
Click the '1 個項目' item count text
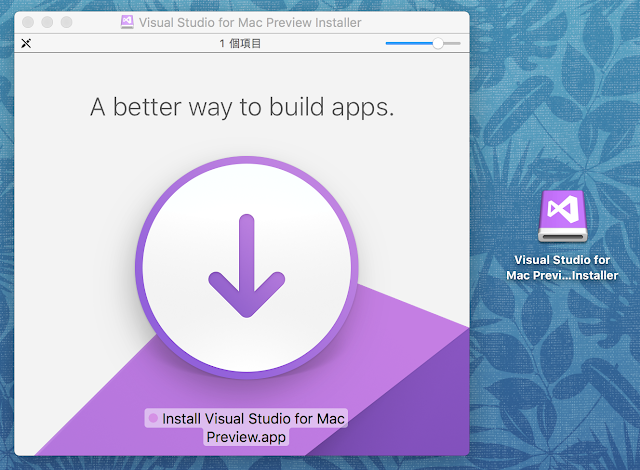click(x=240, y=43)
